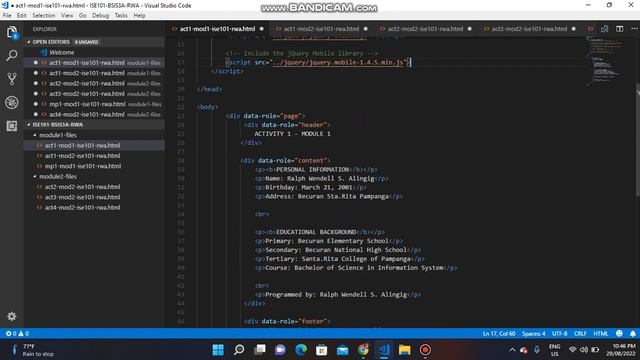The image size is (640, 360).
Task: Open the Windows Start menu
Action: click(x=218, y=350)
